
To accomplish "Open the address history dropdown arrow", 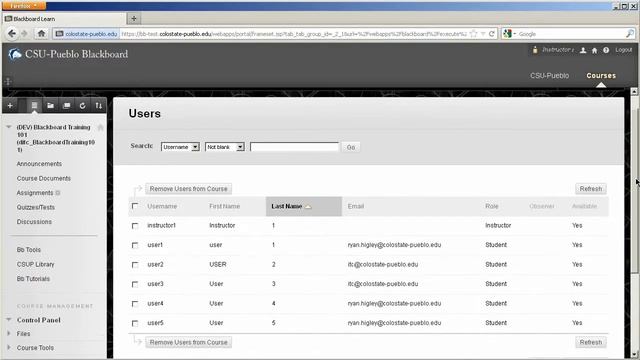I will [x=483, y=34].
